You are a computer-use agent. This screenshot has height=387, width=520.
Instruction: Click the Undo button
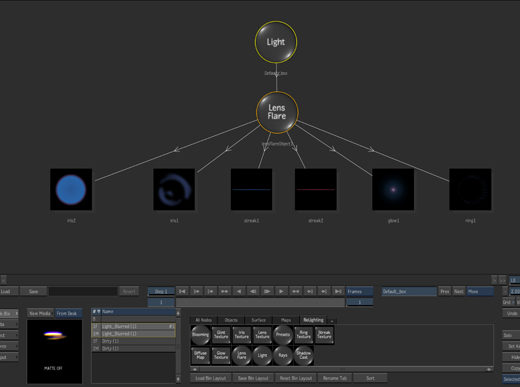512,313
